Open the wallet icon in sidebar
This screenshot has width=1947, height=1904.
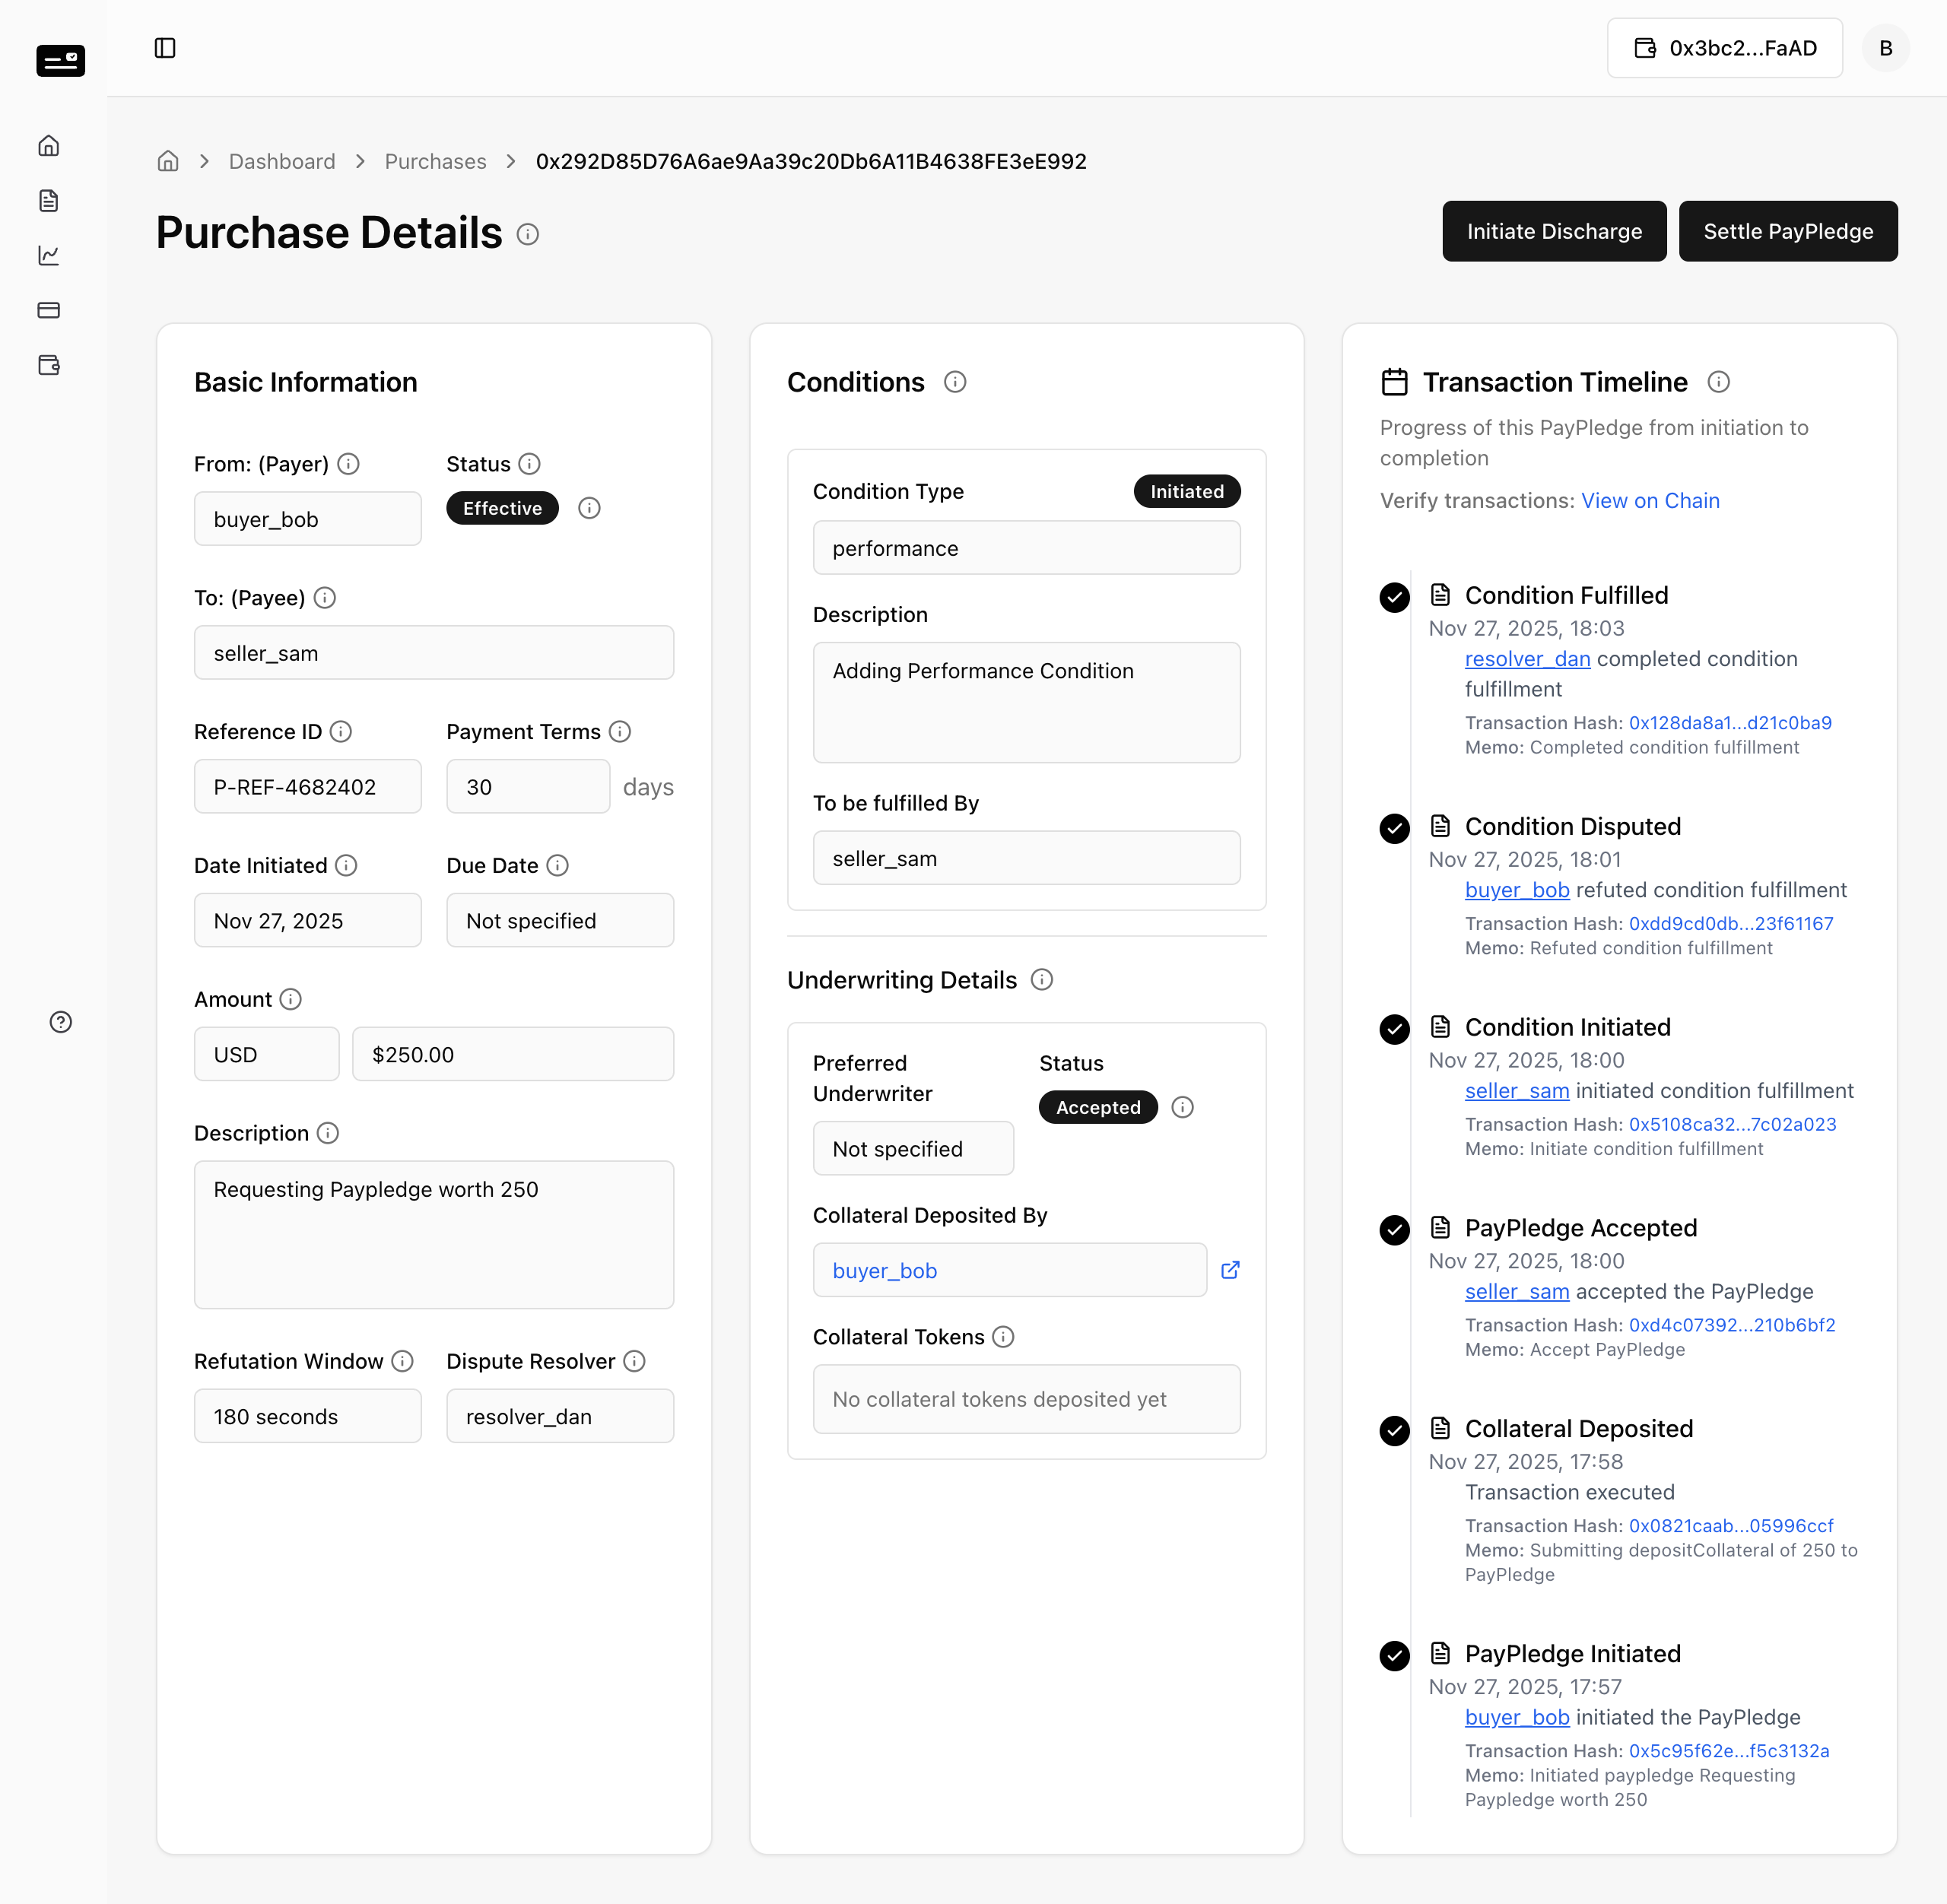tap(49, 365)
